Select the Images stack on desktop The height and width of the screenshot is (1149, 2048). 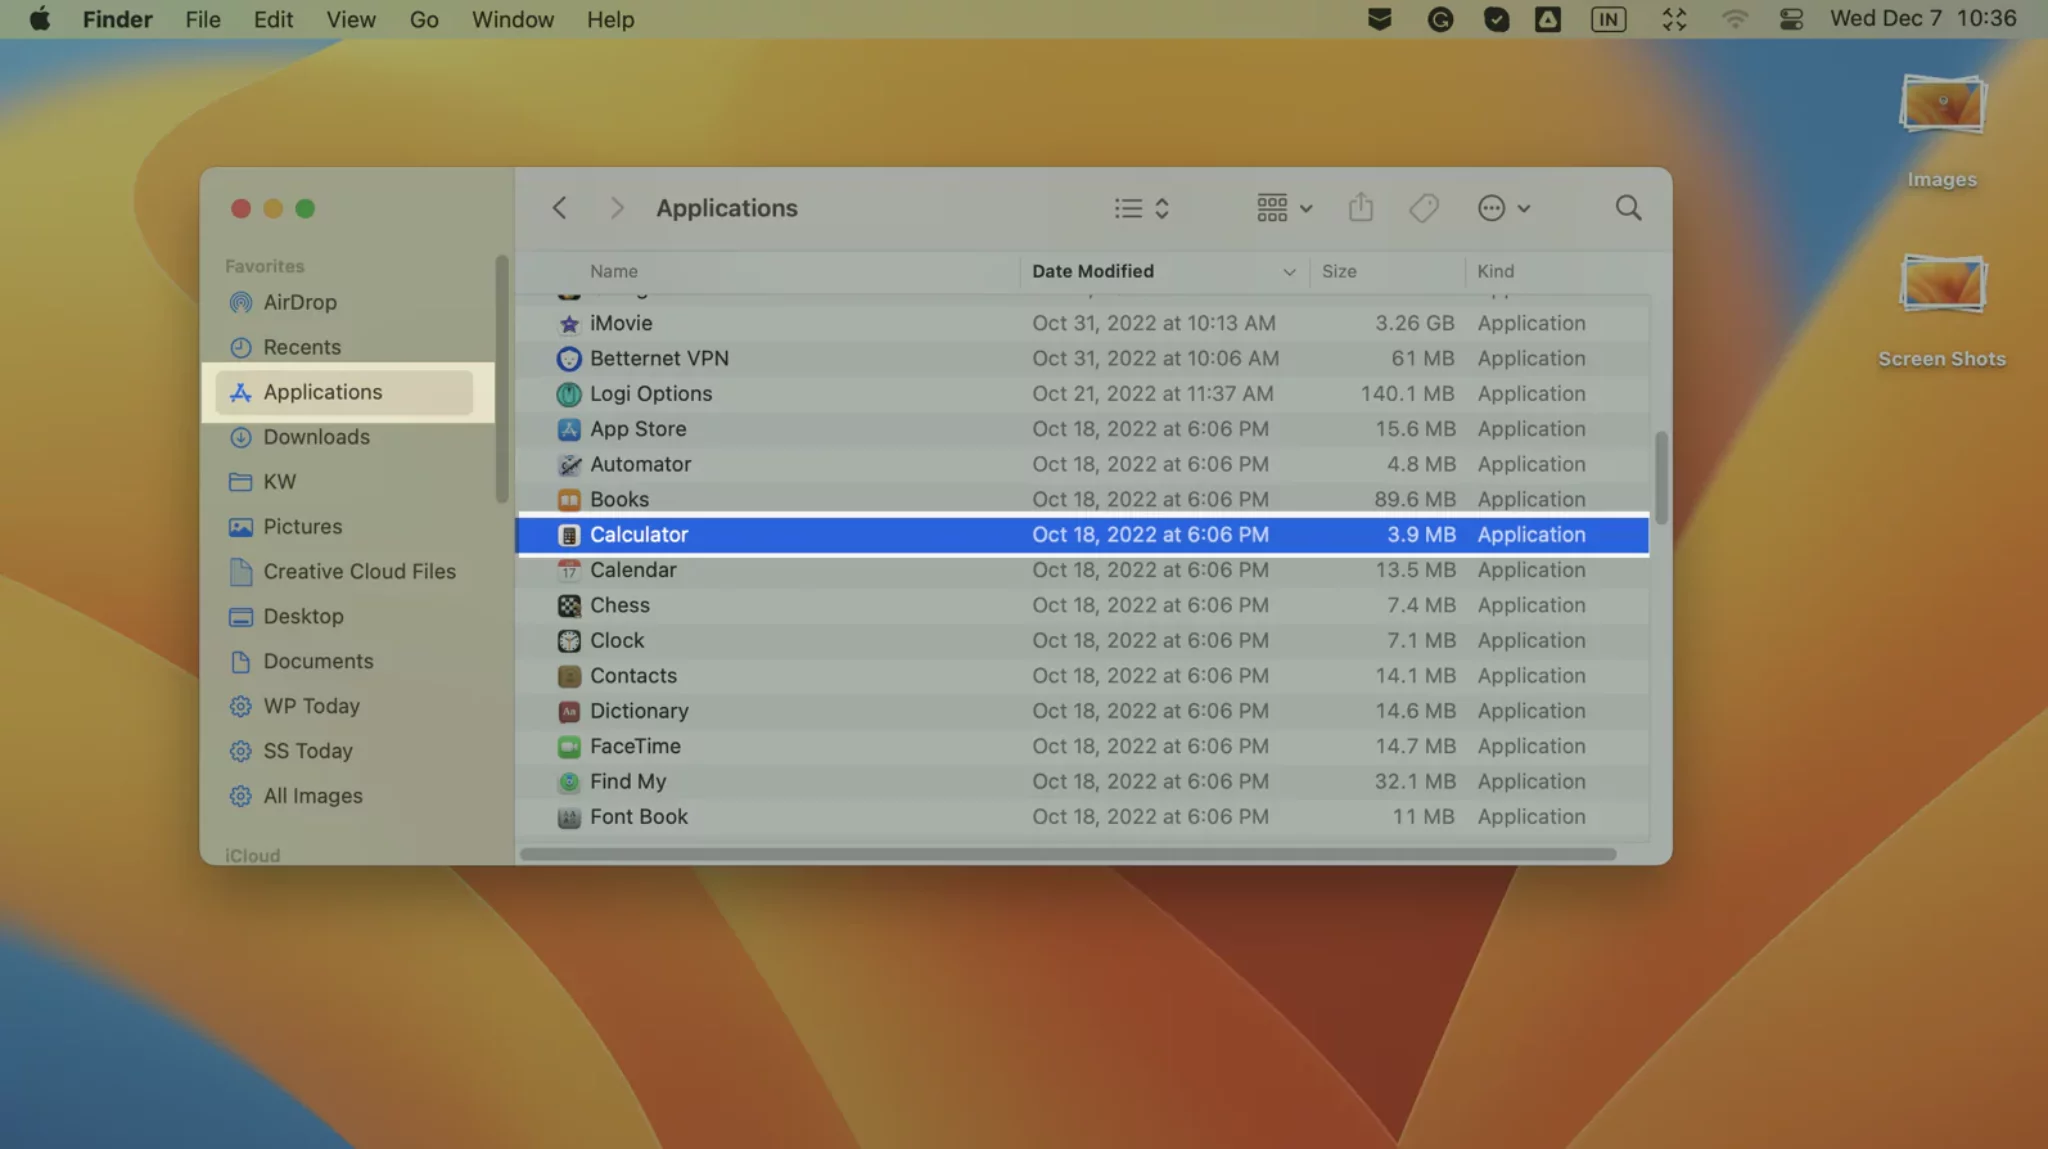point(1941,130)
